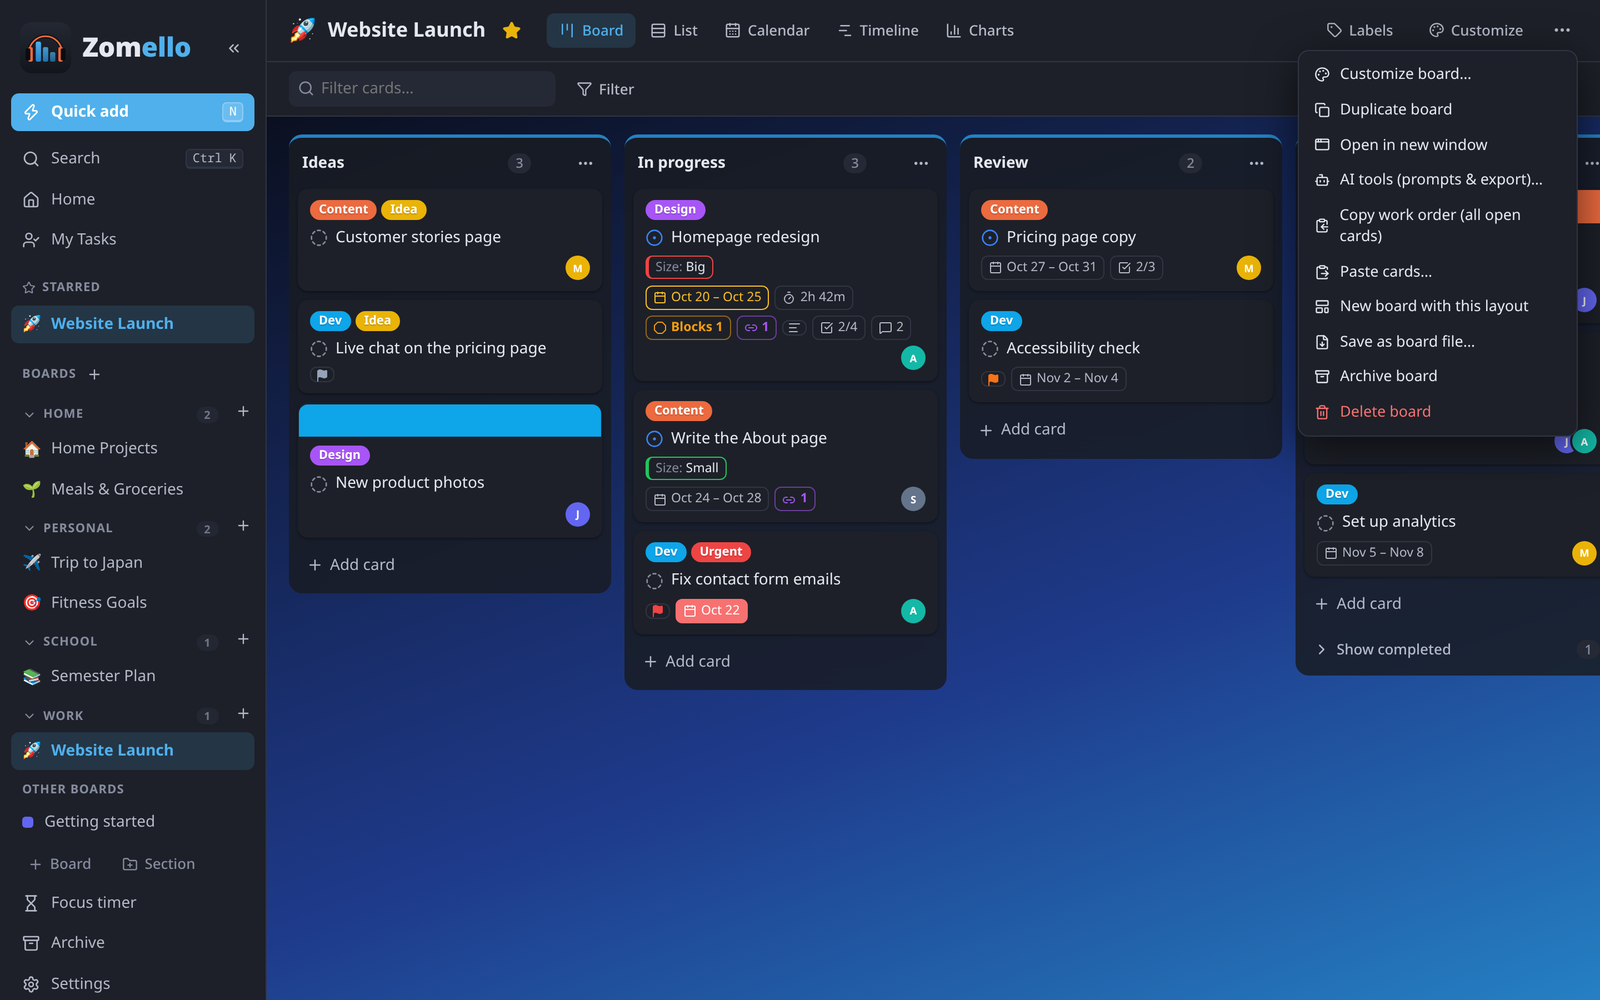Open the three-dot menu of the In progress column

tap(921, 163)
